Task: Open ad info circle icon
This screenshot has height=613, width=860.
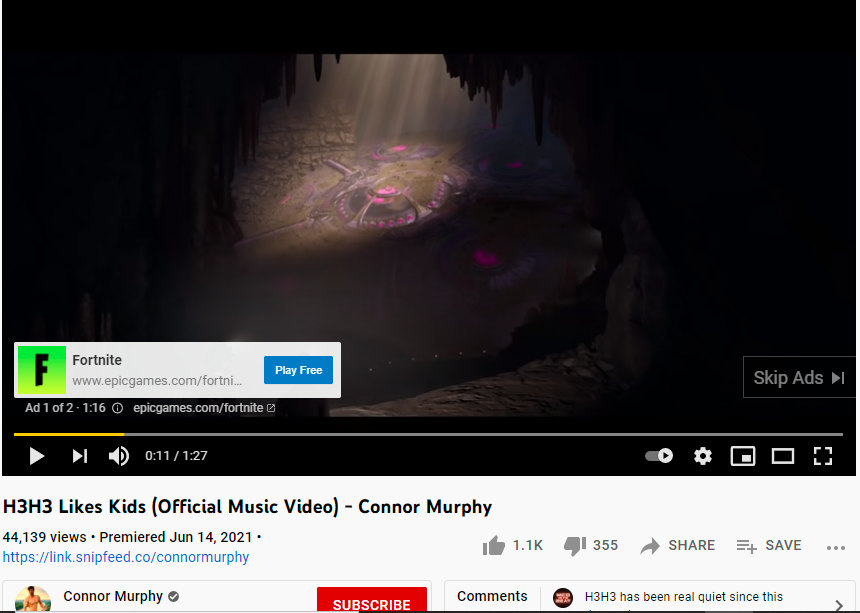Action: pos(117,408)
